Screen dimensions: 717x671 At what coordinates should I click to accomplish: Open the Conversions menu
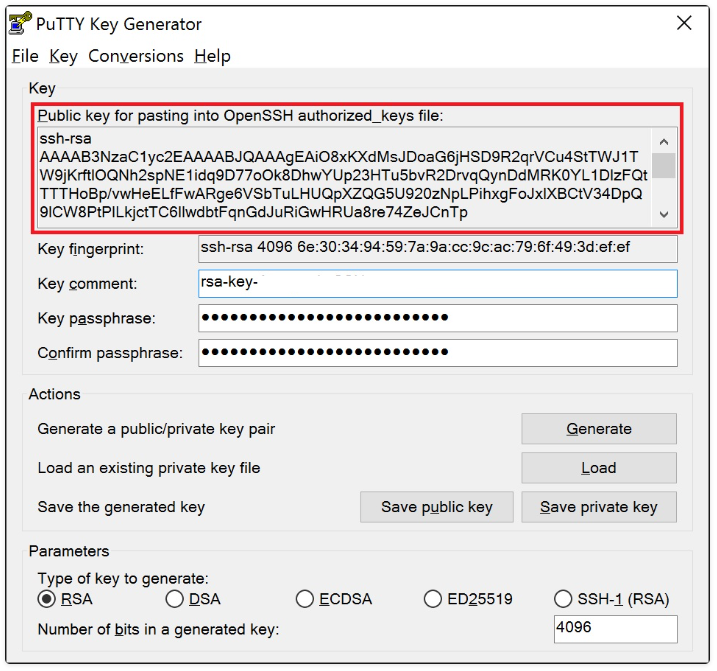coord(136,56)
